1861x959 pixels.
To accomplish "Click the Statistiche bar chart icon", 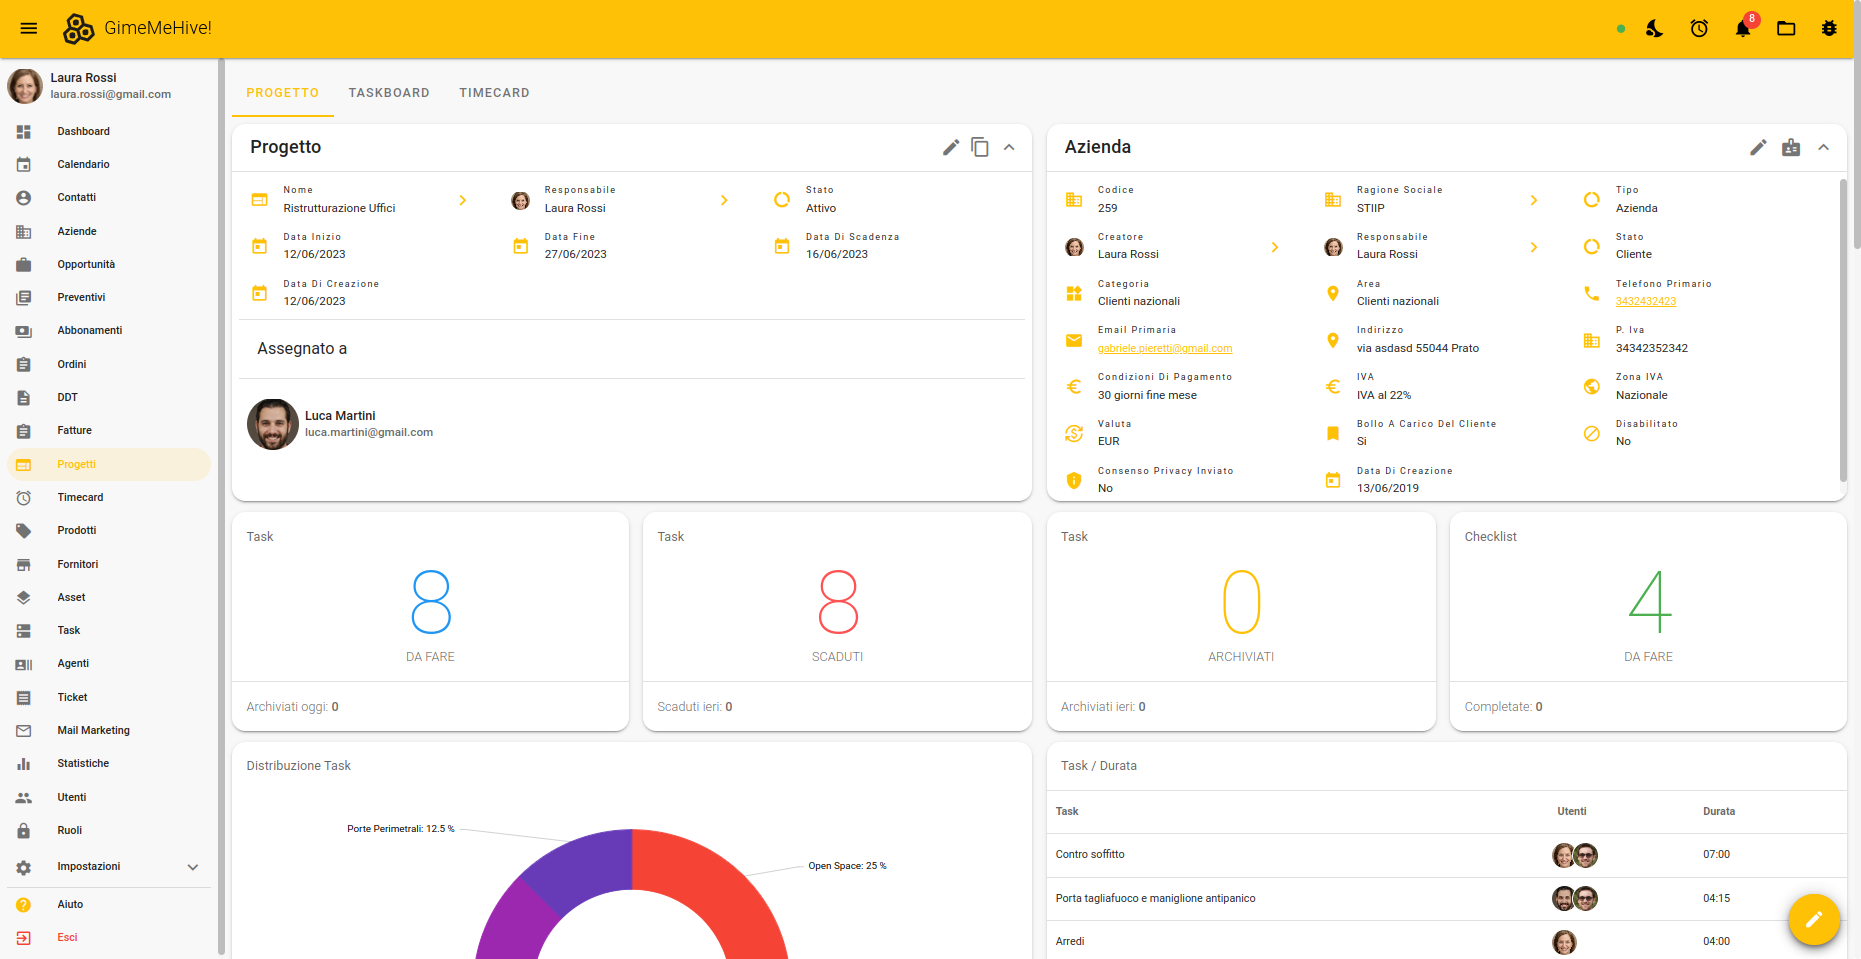I will pyautogui.click(x=24, y=763).
